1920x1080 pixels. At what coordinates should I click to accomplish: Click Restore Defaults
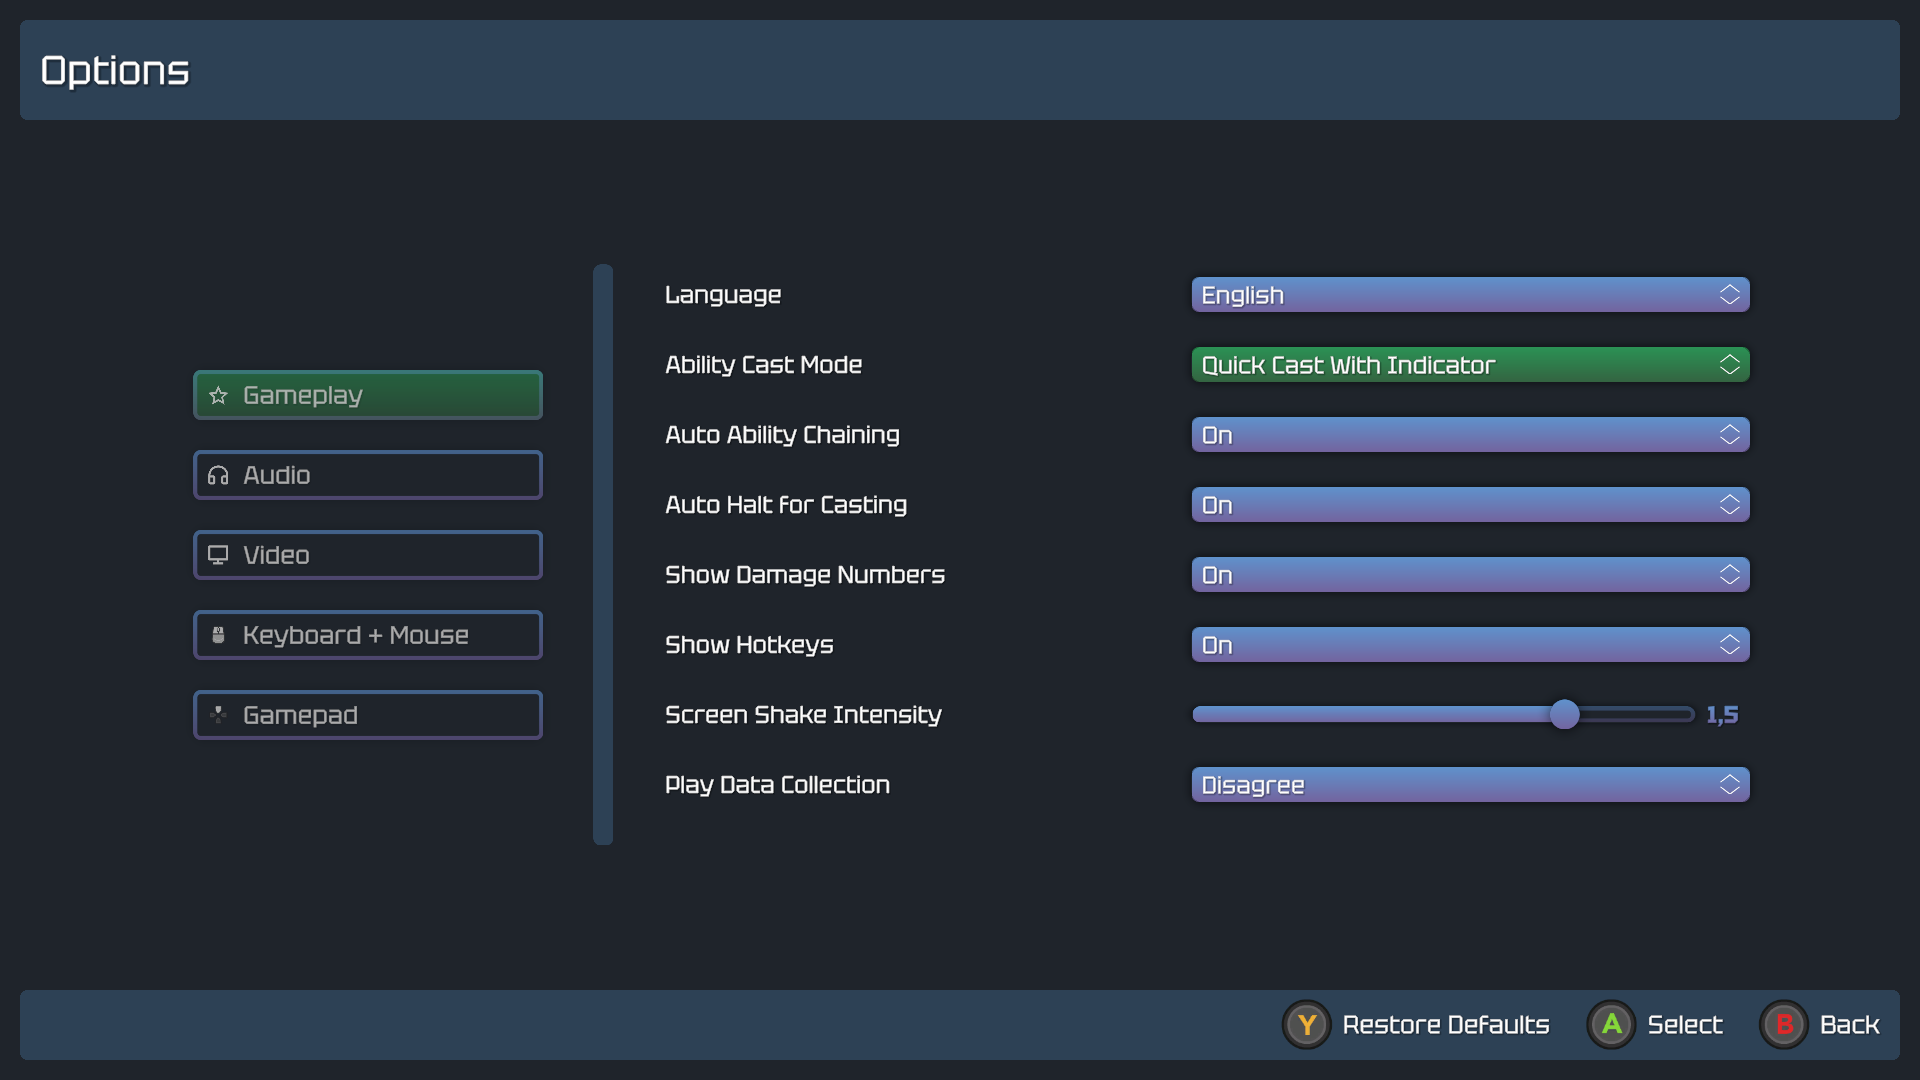[1446, 1025]
